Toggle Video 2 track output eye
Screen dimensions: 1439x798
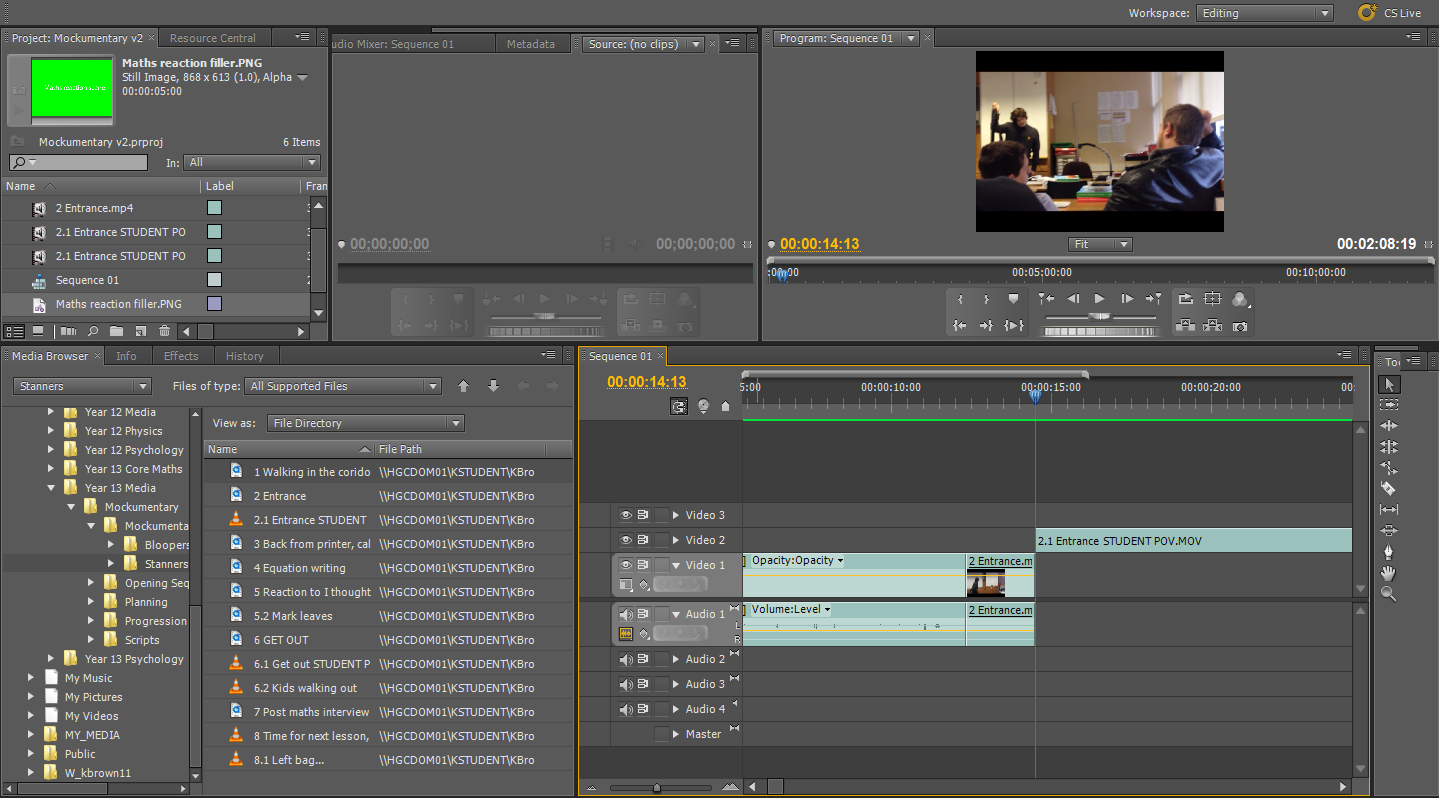click(626, 540)
